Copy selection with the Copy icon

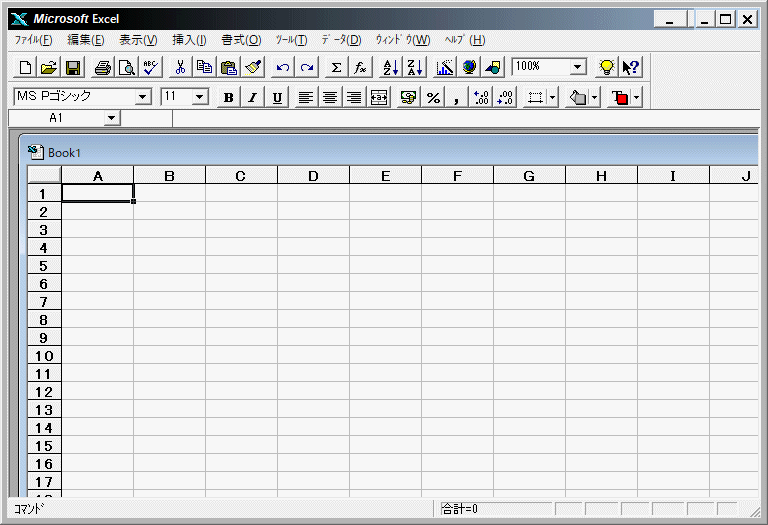tap(204, 67)
